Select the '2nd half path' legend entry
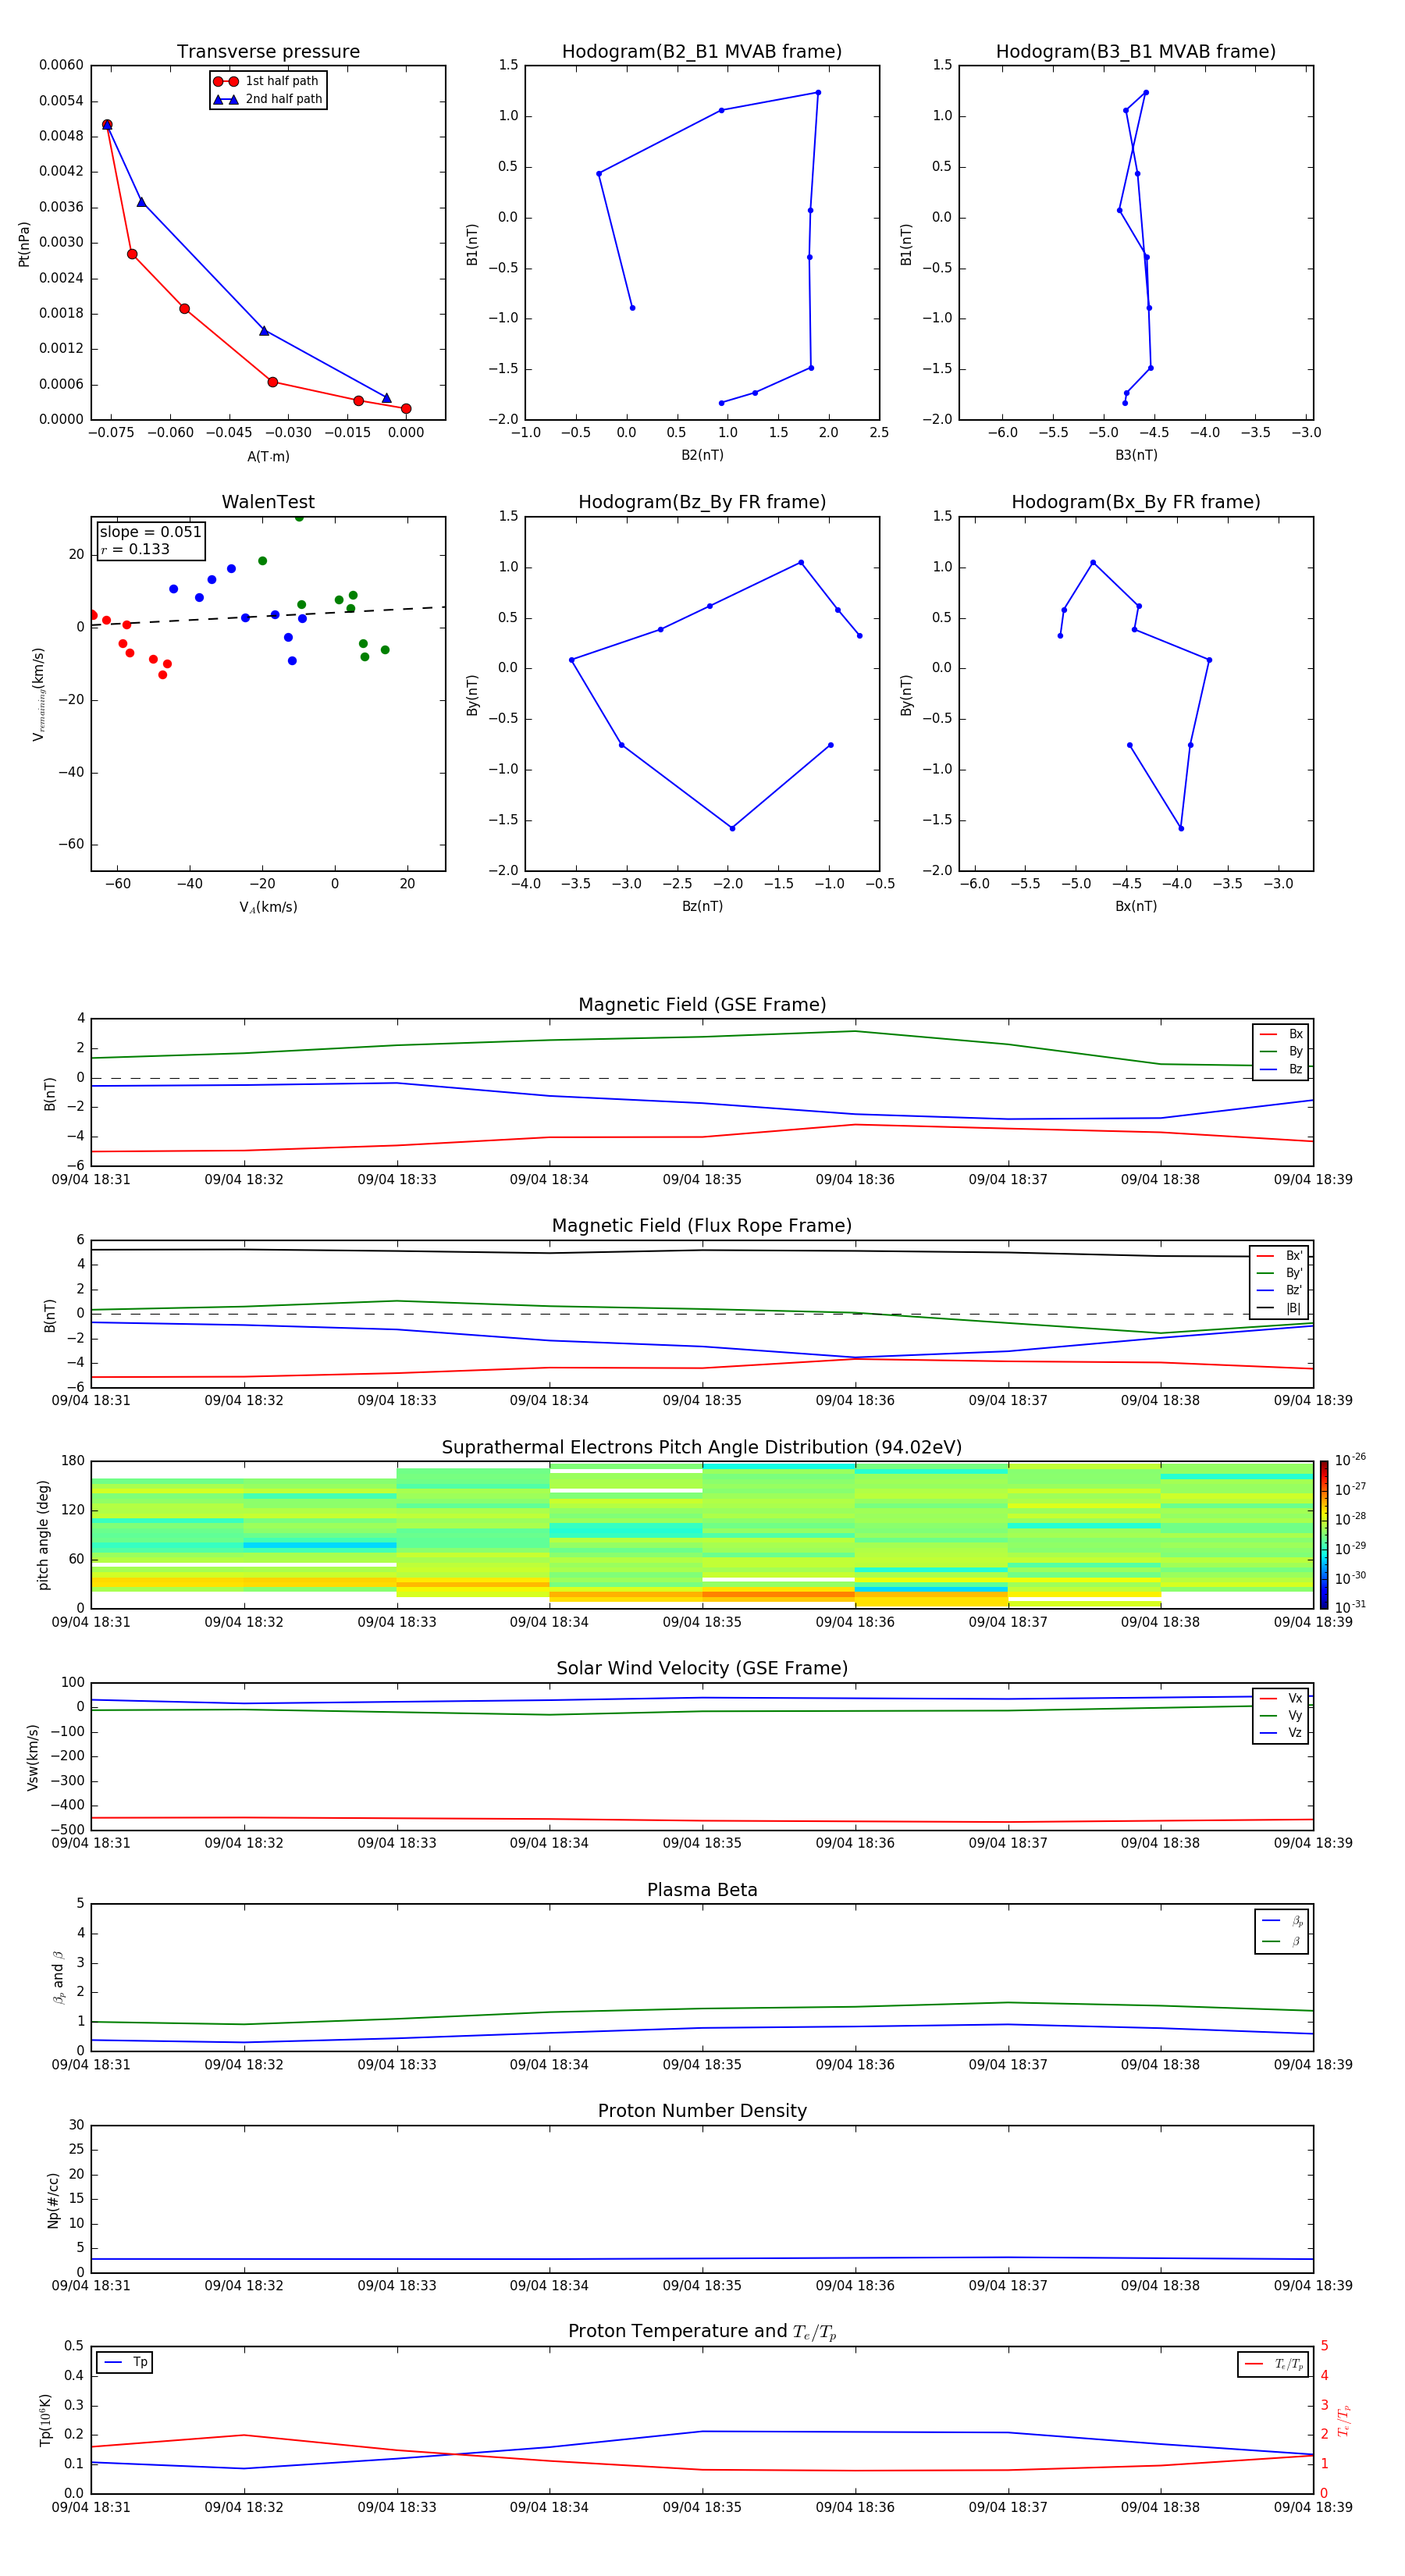 tap(267, 99)
